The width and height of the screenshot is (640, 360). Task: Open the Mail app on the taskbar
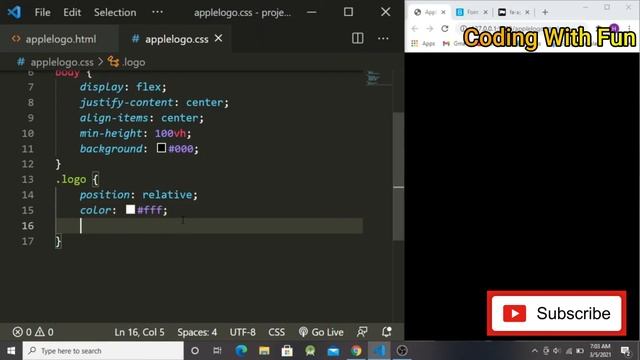coord(333,351)
